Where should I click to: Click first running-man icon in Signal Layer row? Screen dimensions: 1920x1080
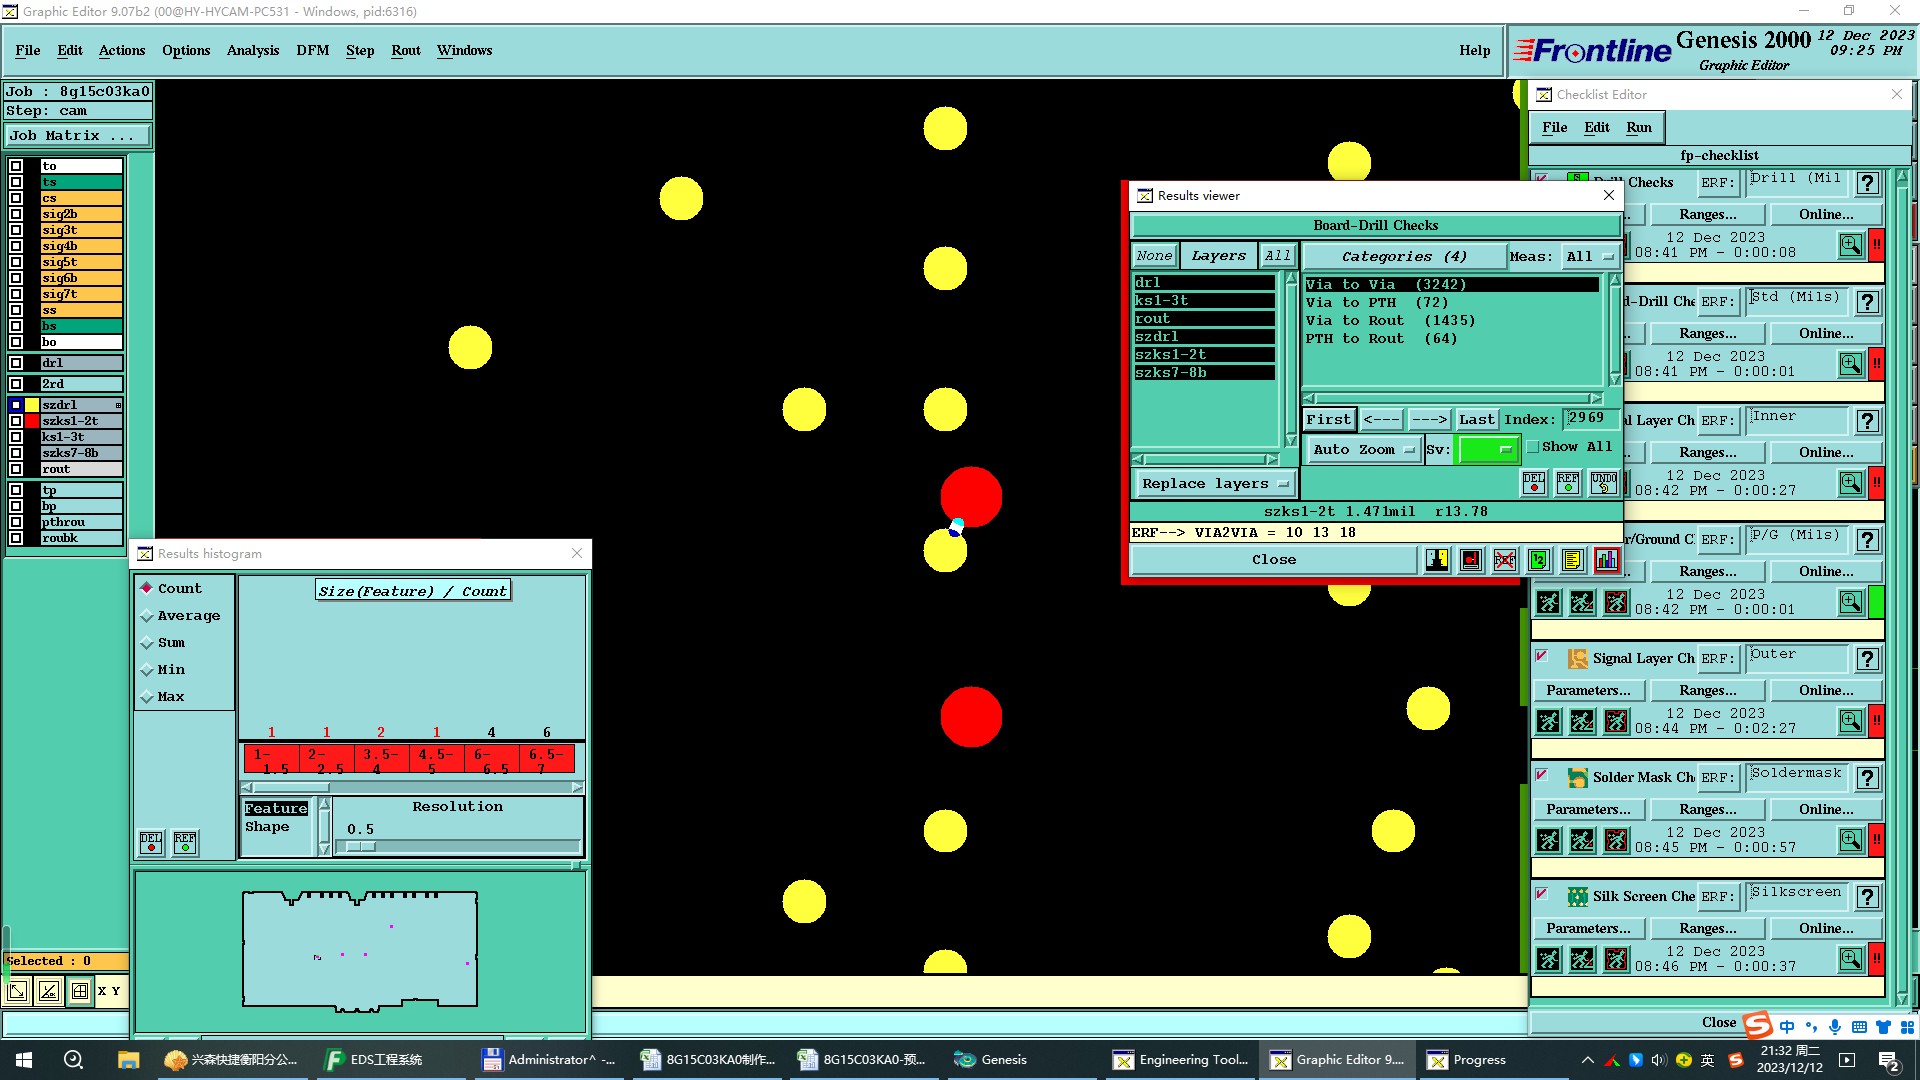(x=1548, y=721)
